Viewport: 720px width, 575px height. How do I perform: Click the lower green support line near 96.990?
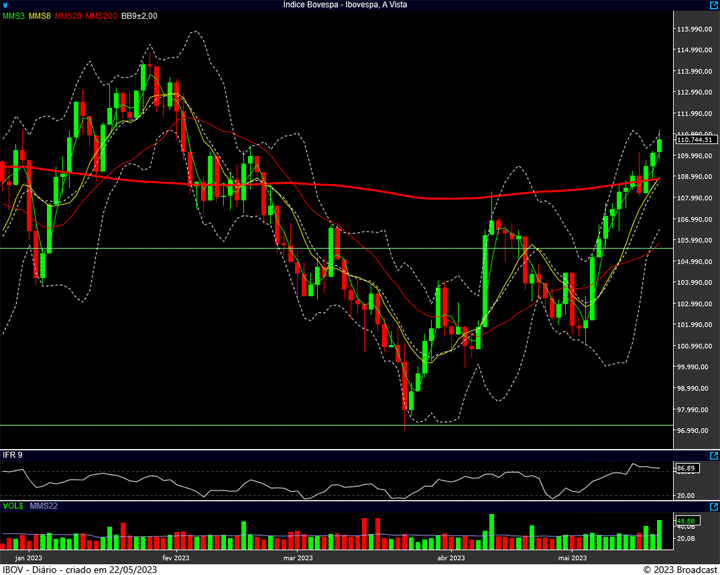point(336,426)
